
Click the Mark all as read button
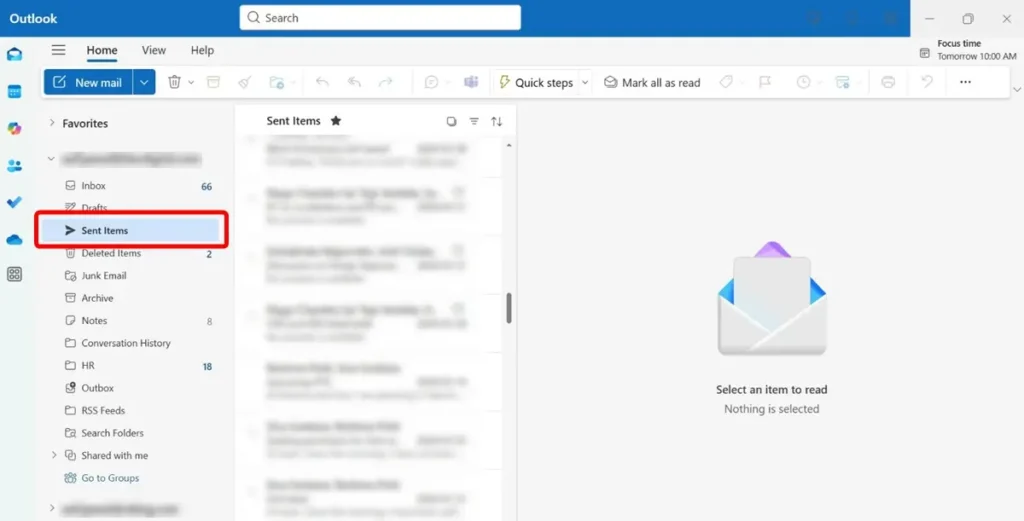pos(652,82)
